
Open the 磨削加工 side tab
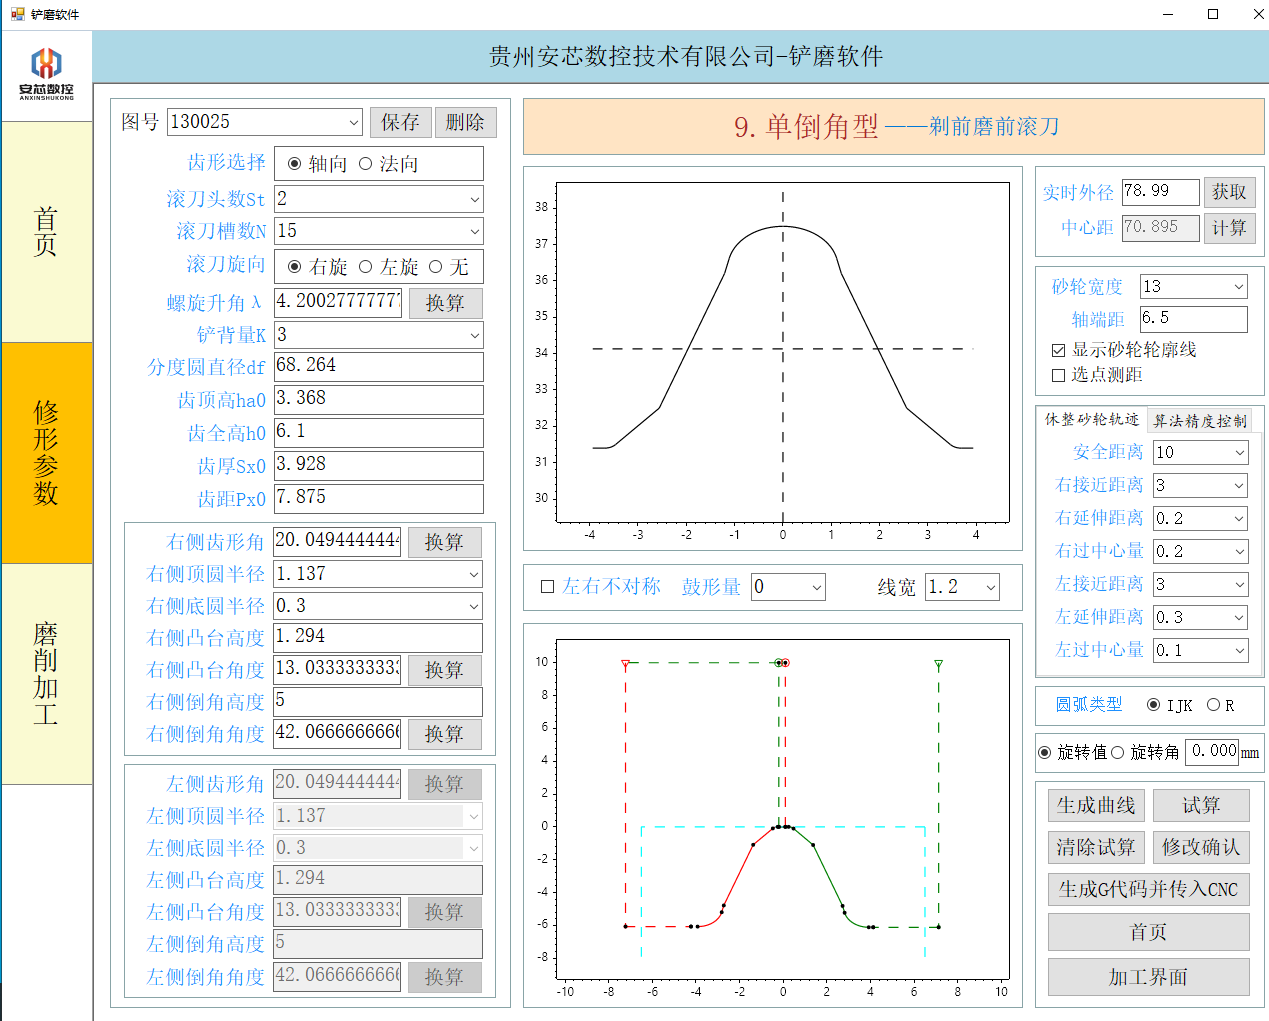(x=46, y=673)
